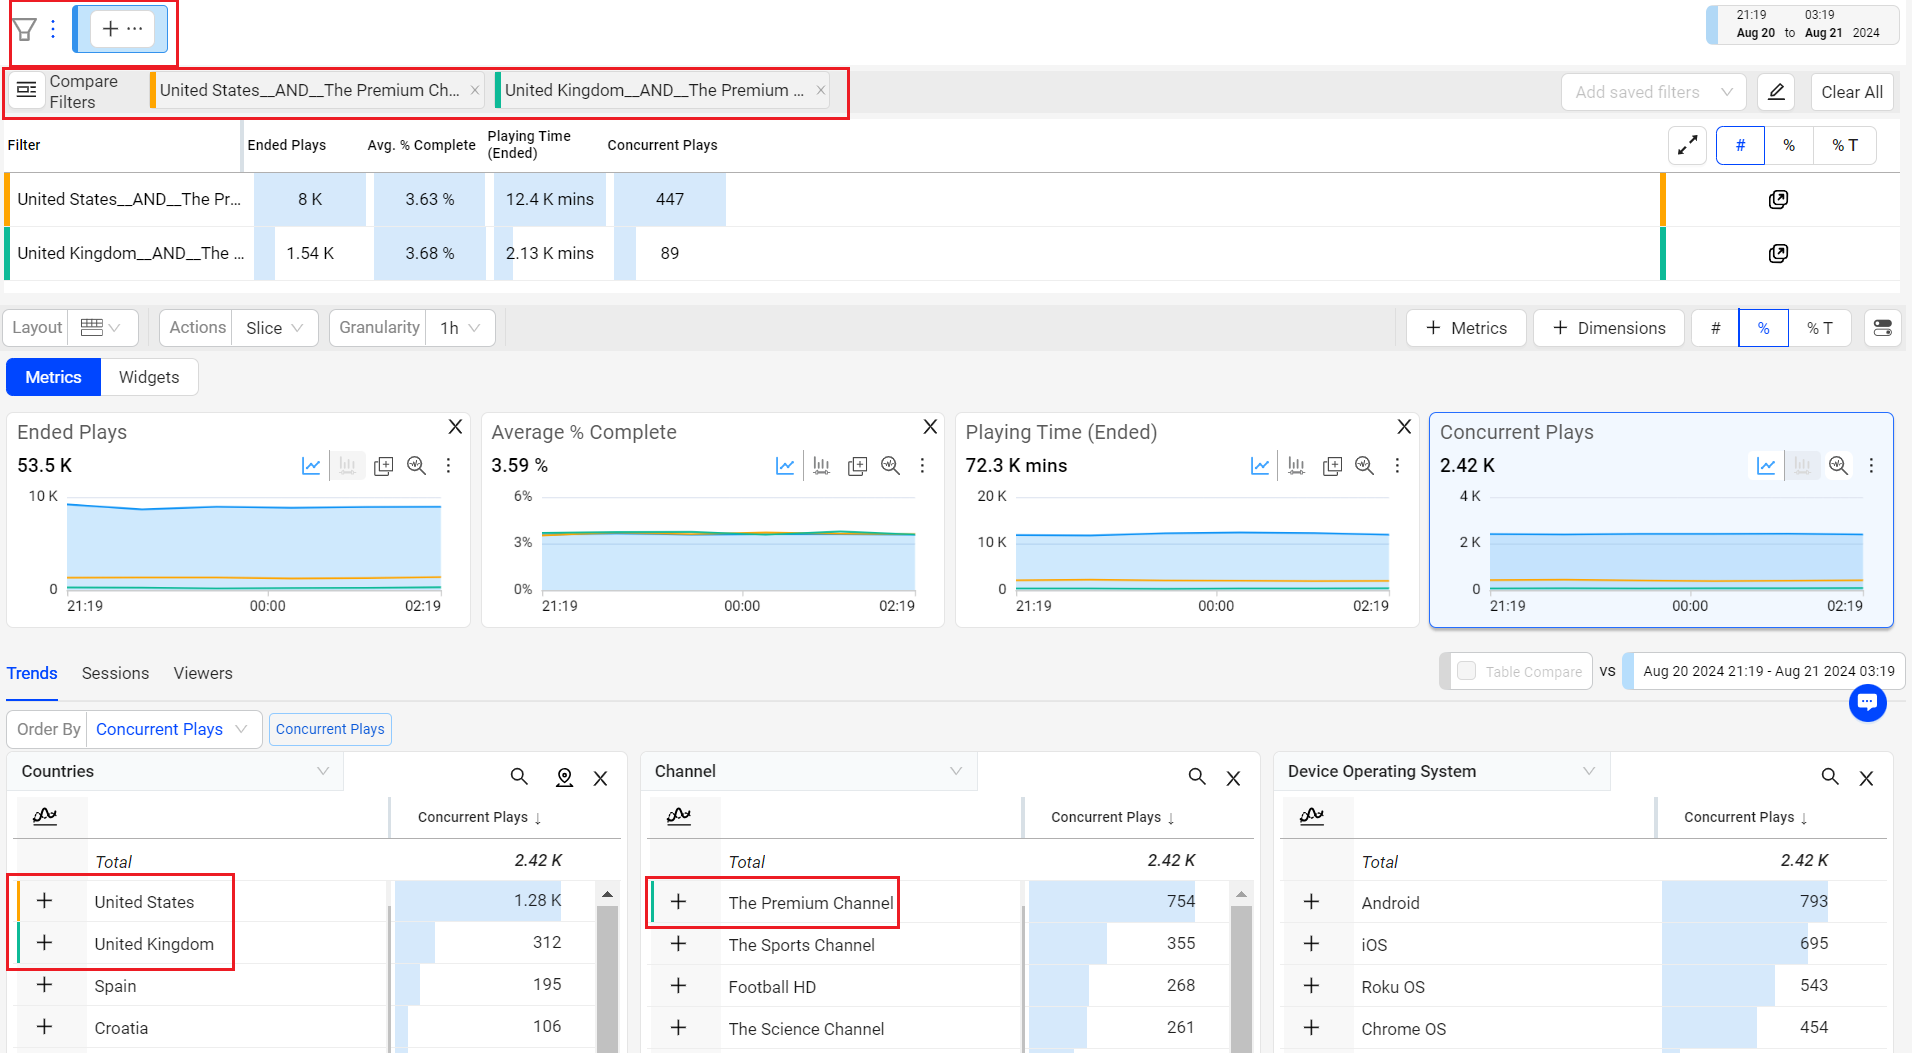The width and height of the screenshot is (1920, 1053).
Task: Click the Clear All button
Action: pyautogui.click(x=1851, y=92)
